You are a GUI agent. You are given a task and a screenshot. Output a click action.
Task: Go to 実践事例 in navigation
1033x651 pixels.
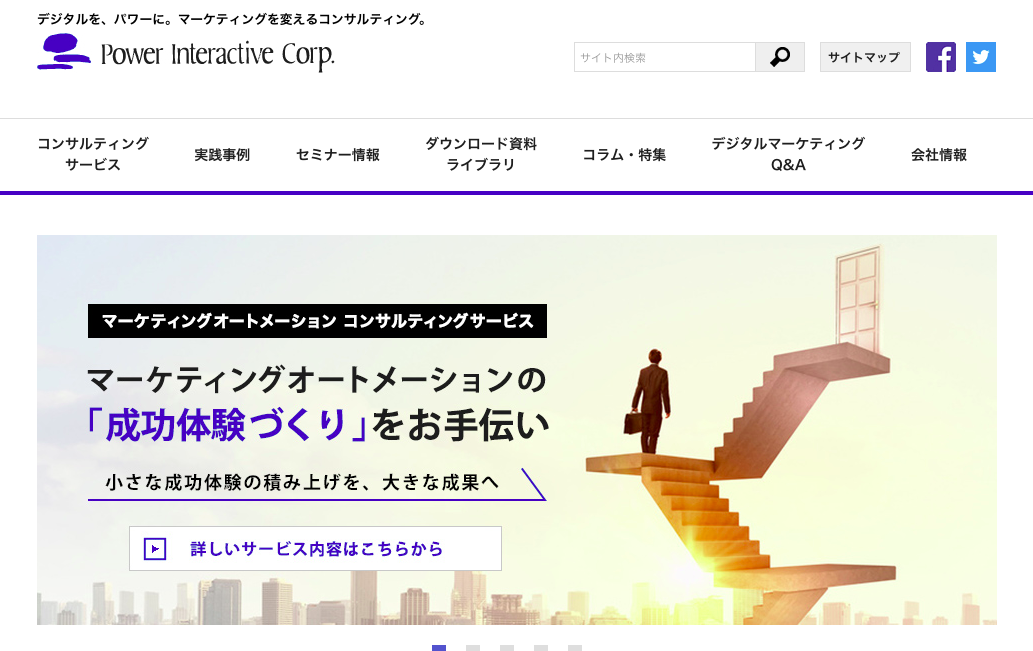pos(222,155)
